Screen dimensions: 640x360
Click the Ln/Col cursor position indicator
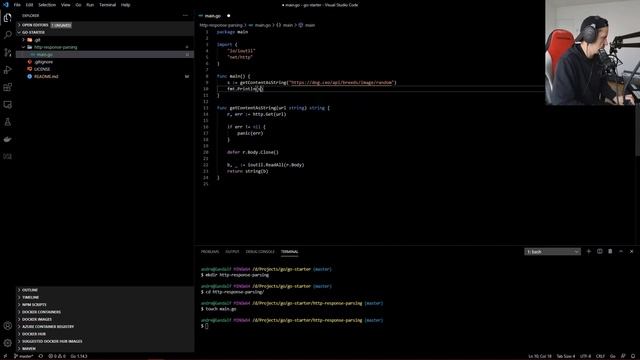point(540,356)
